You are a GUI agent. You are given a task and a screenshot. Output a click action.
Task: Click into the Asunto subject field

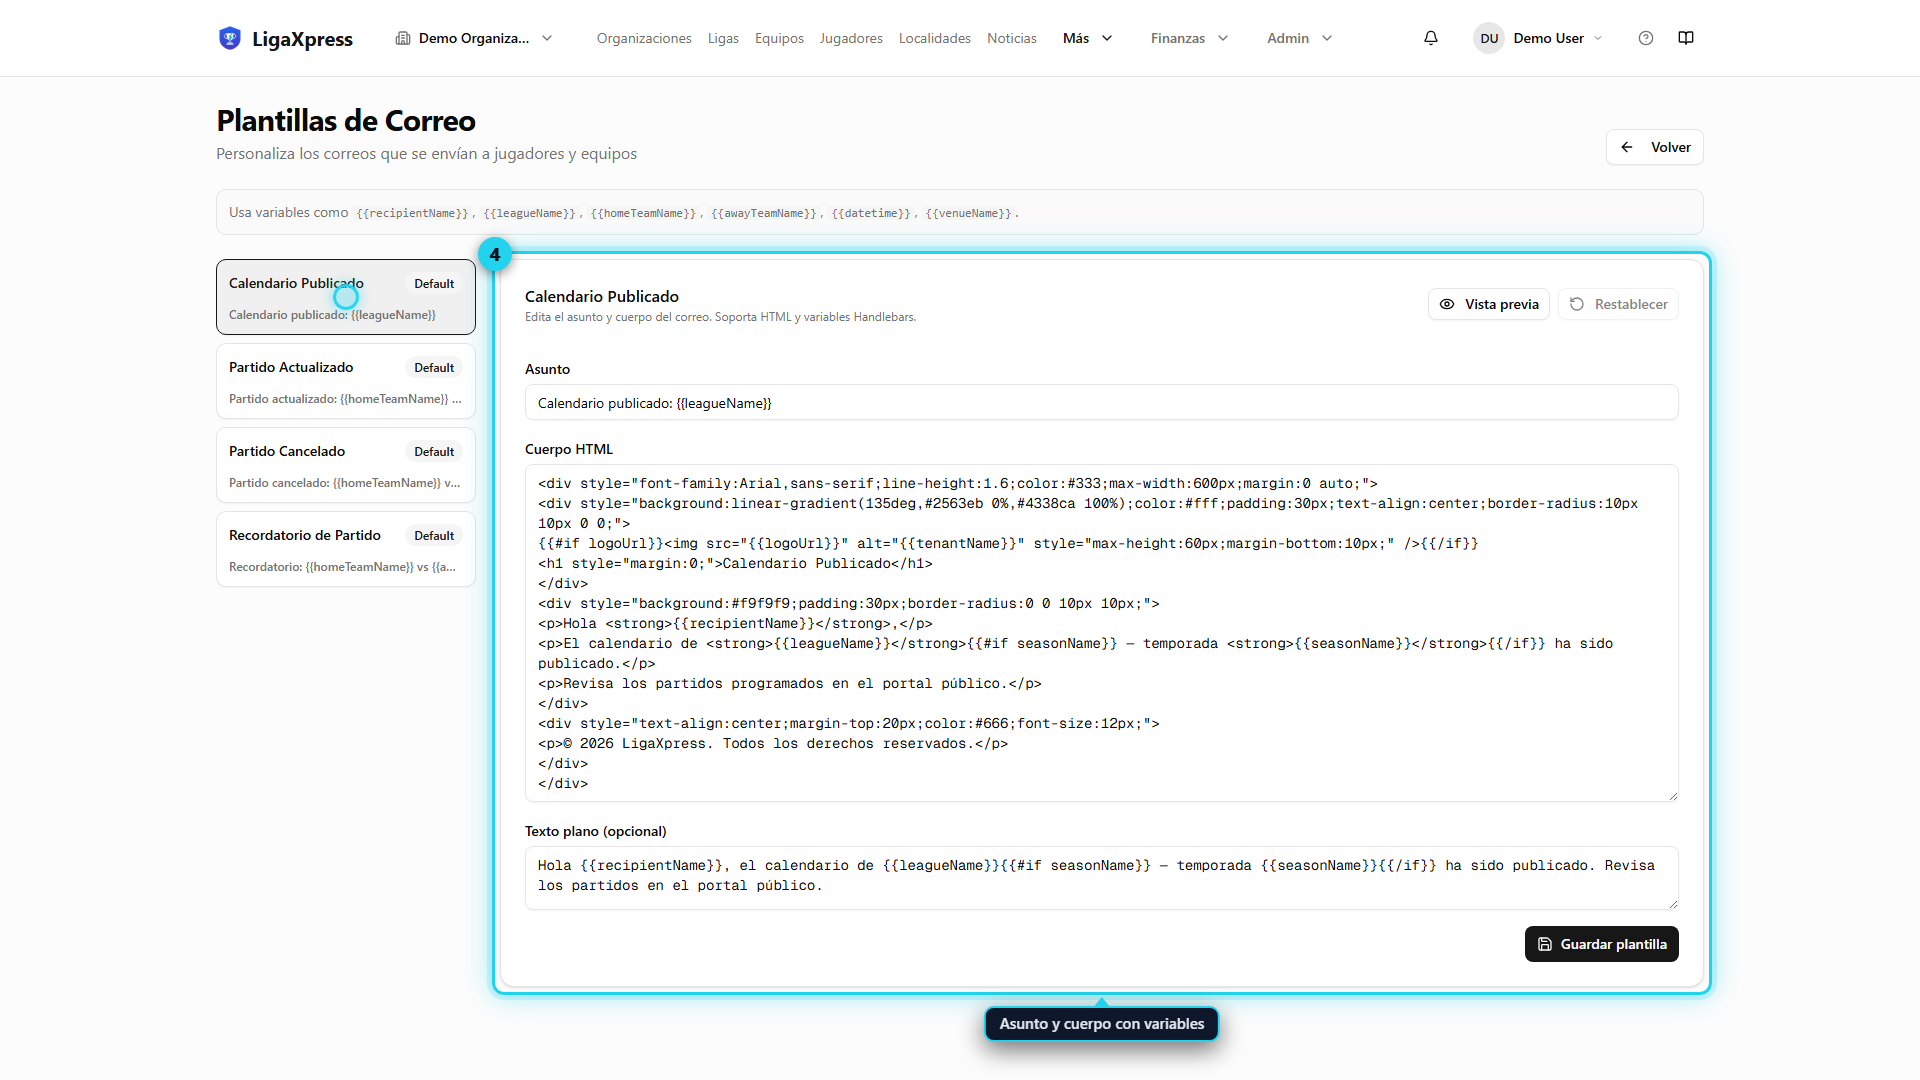tap(1101, 403)
